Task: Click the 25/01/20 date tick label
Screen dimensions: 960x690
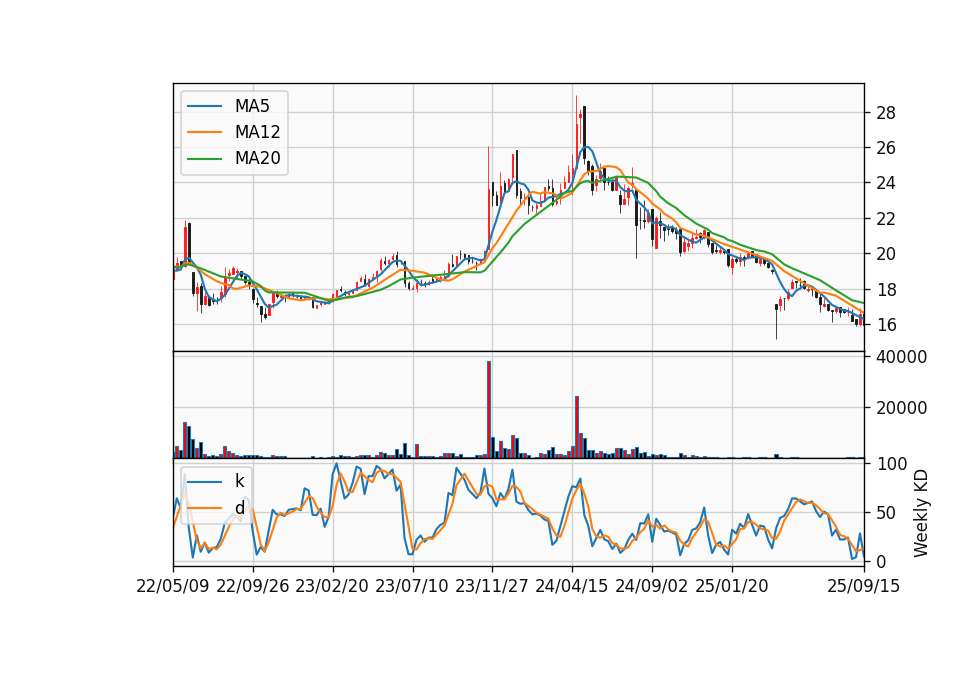Action: tap(732, 587)
